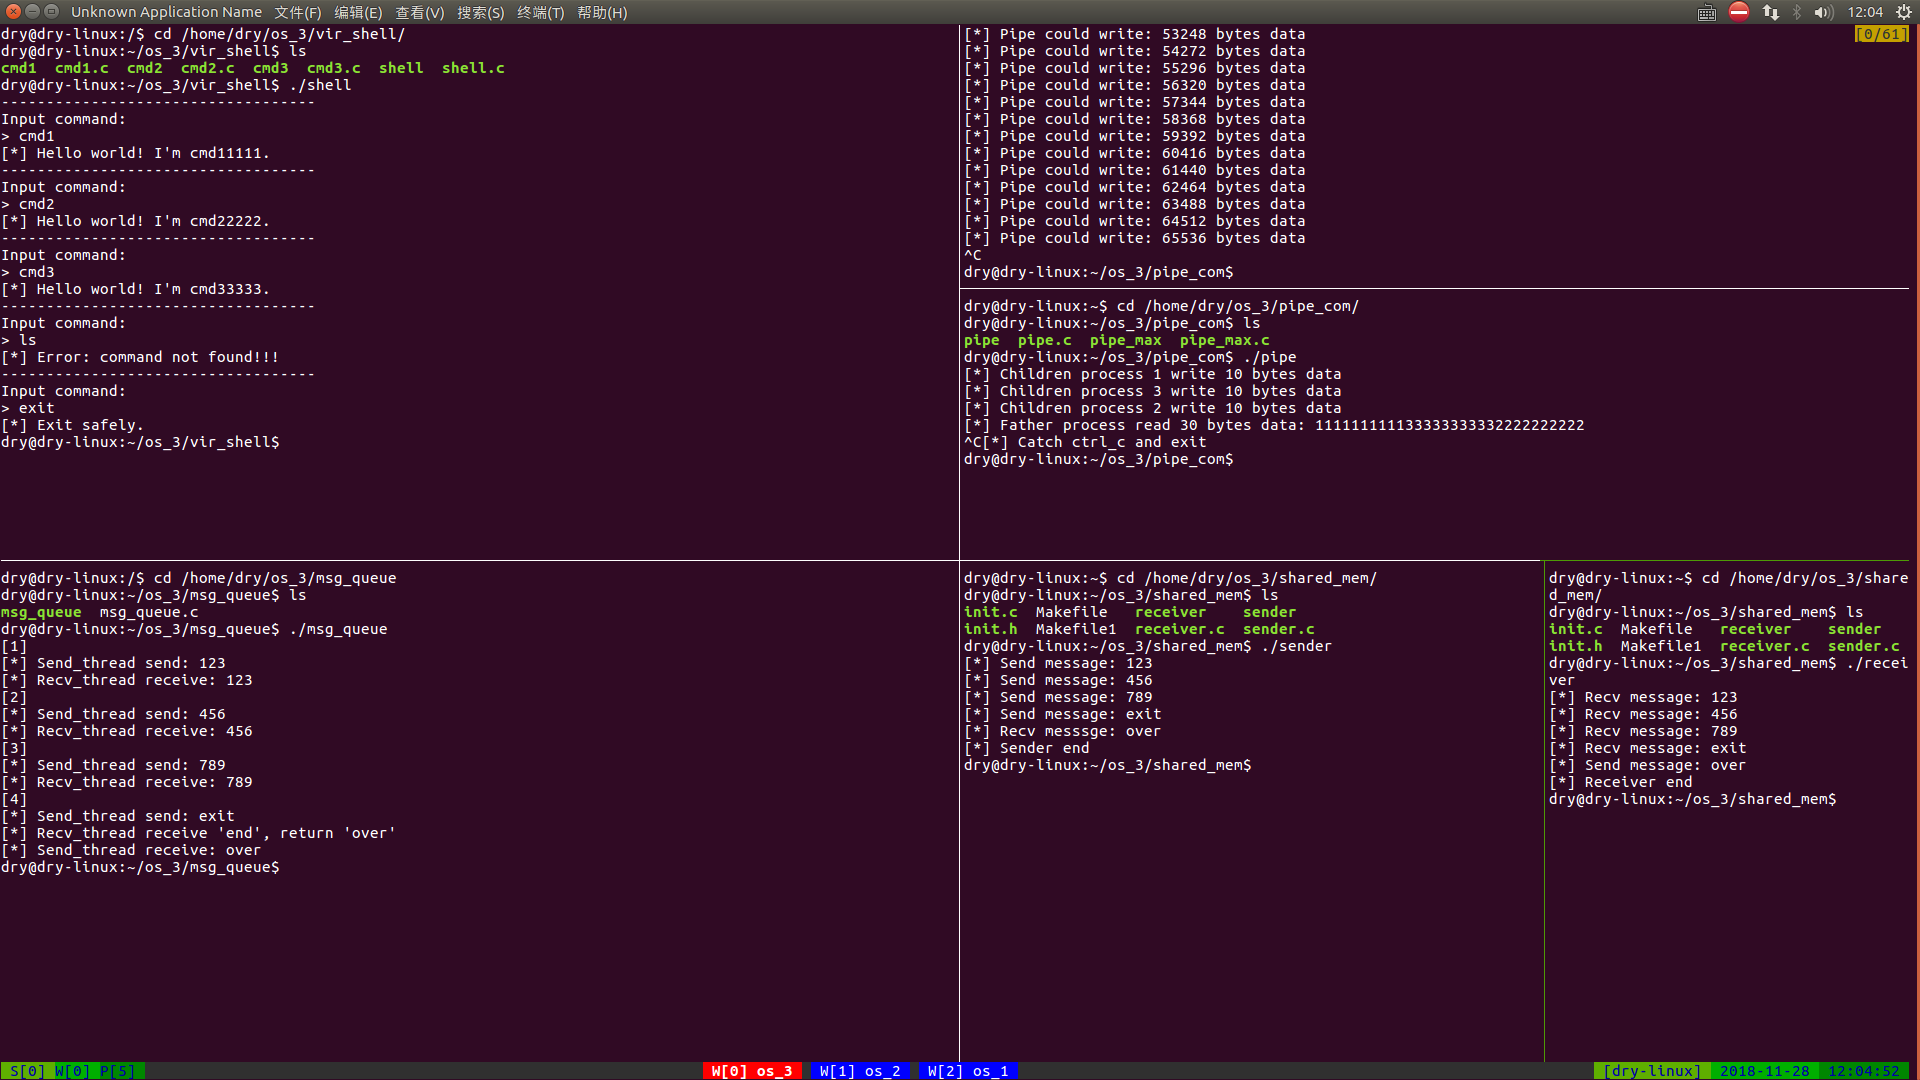
Task: Click init.h in the receiver pane listing
Action: tap(1576, 646)
